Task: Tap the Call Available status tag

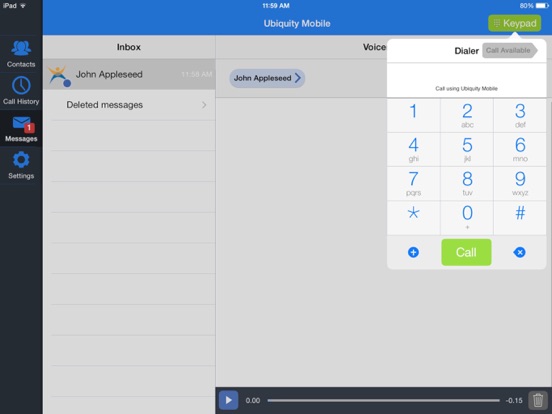Action: click(x=510, y=50)
